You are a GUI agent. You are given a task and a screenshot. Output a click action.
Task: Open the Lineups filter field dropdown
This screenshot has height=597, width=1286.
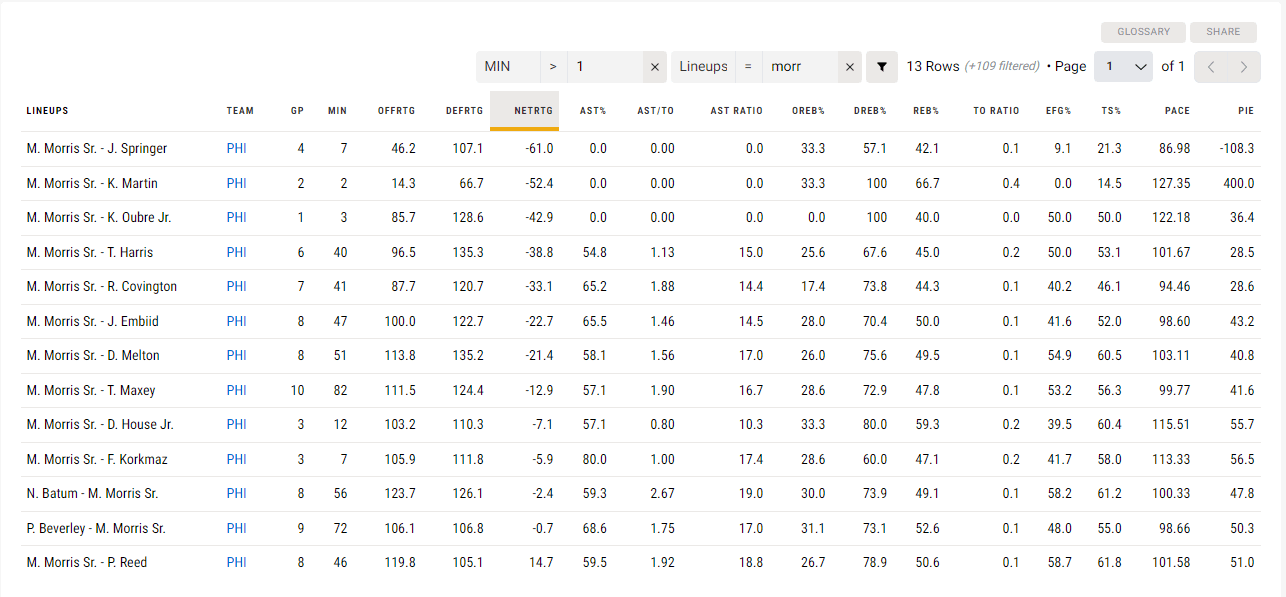[x=703, y=67]
